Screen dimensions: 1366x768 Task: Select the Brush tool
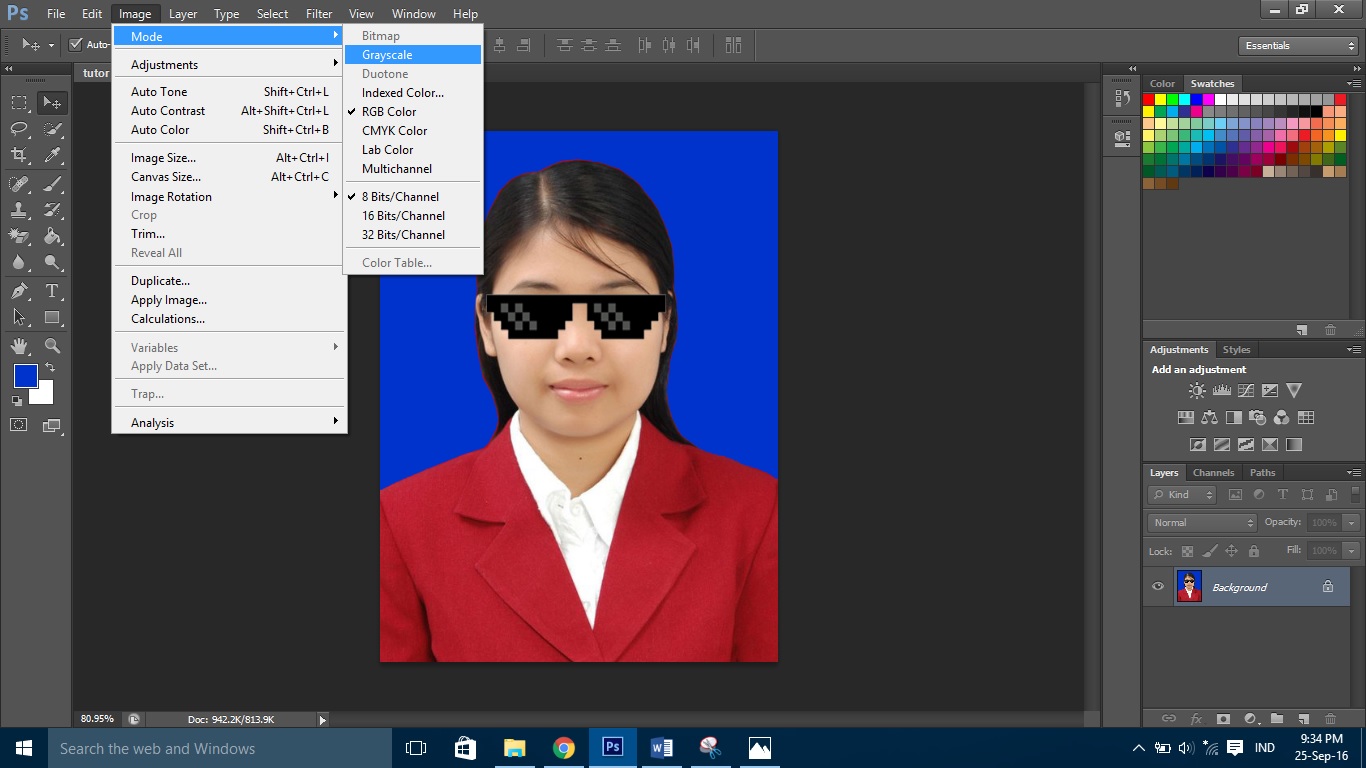pyautogui.click(x=52, y=183)
